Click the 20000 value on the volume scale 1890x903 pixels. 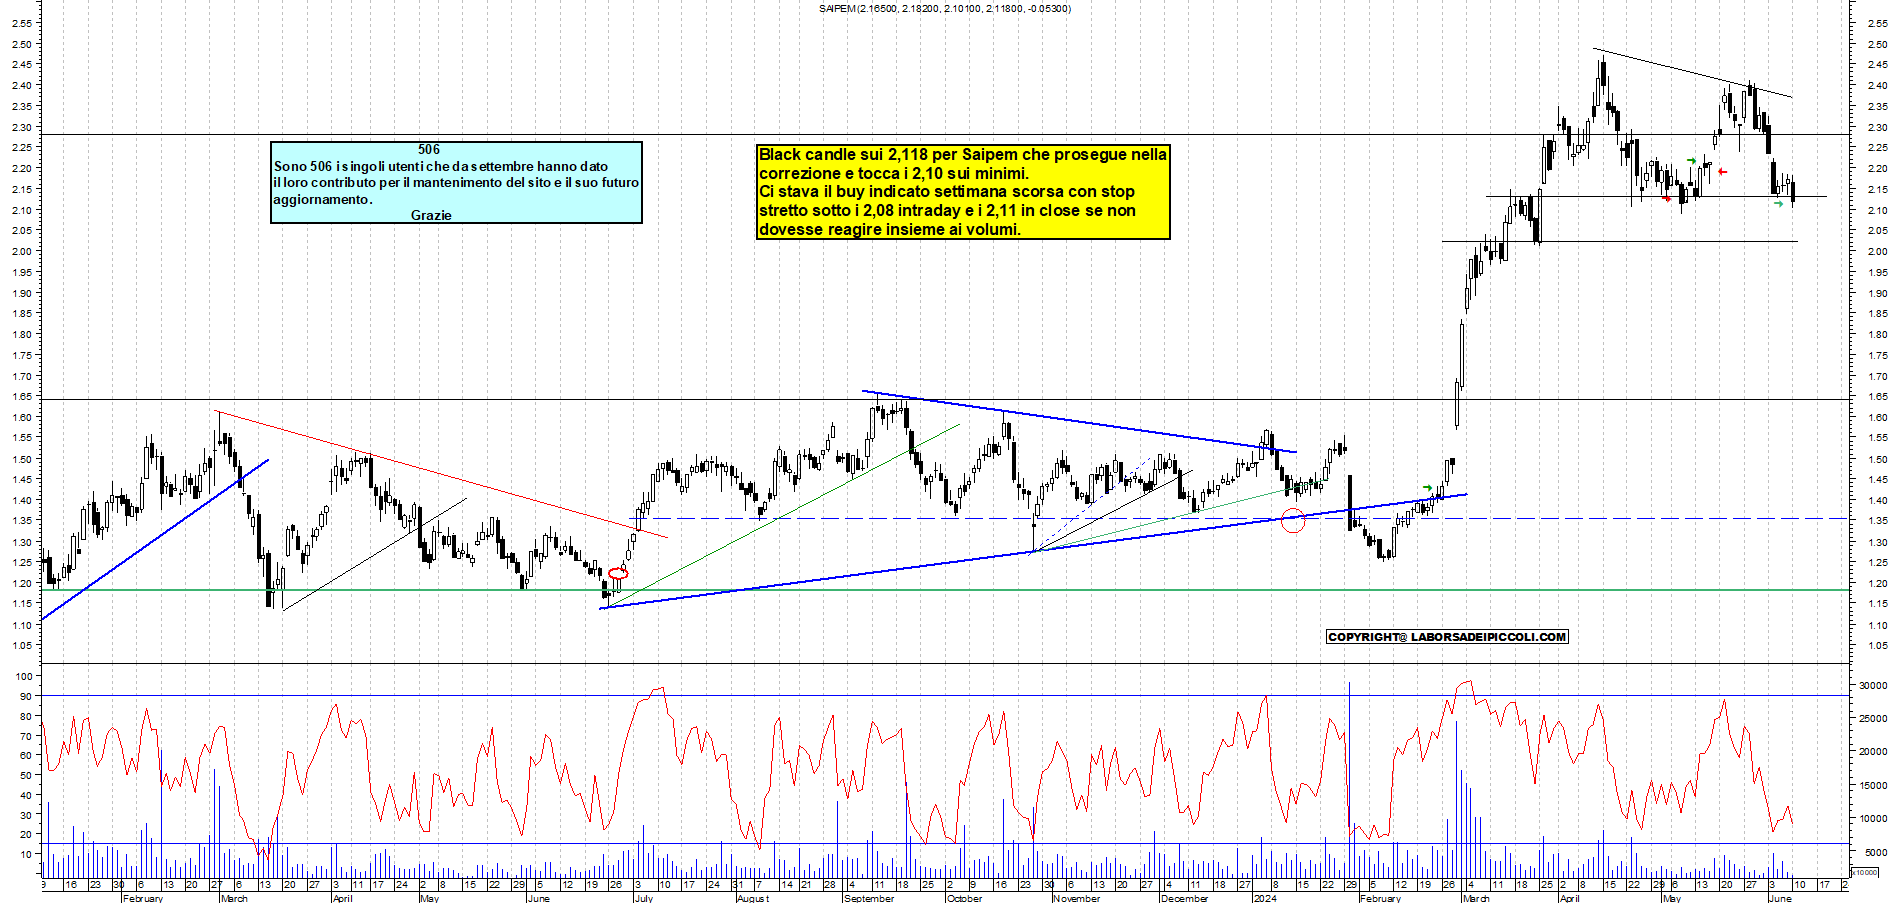(1873, 751)
